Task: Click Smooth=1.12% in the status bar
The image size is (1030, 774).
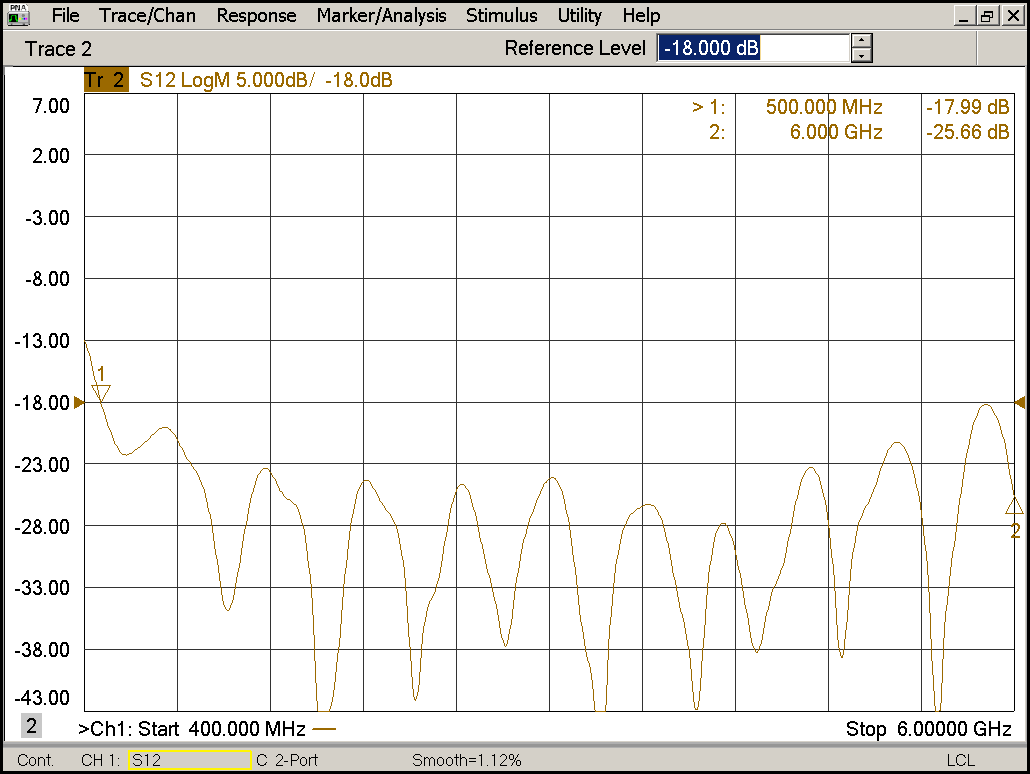Action: (x=466, y=761)
